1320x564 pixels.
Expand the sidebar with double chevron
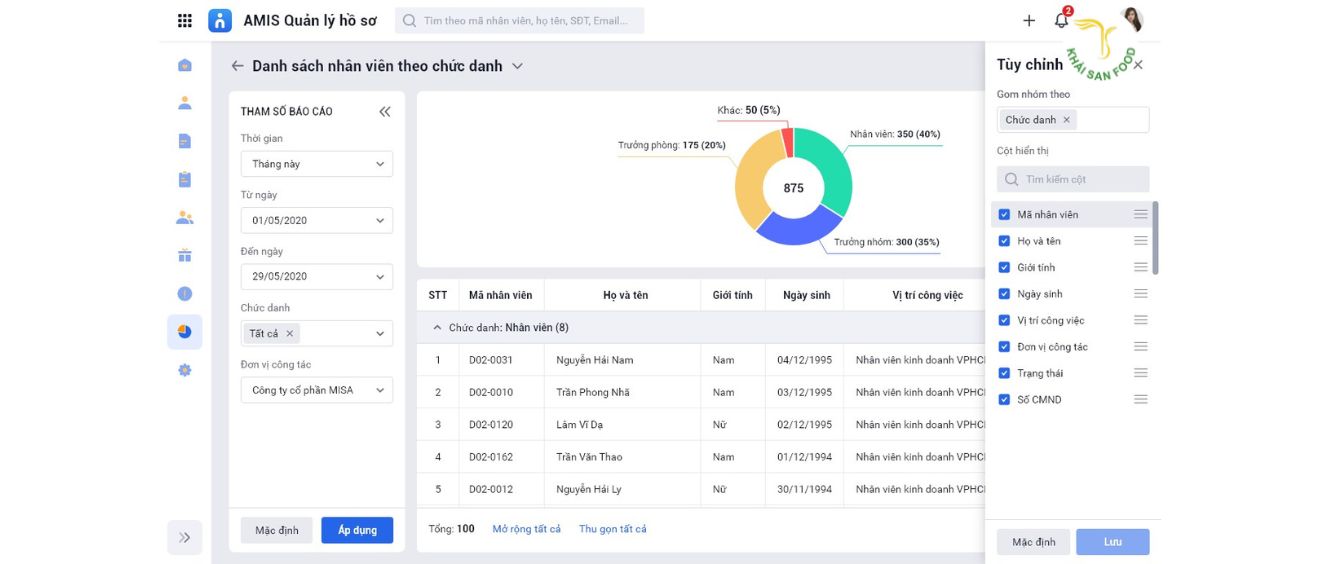point(184,537)
